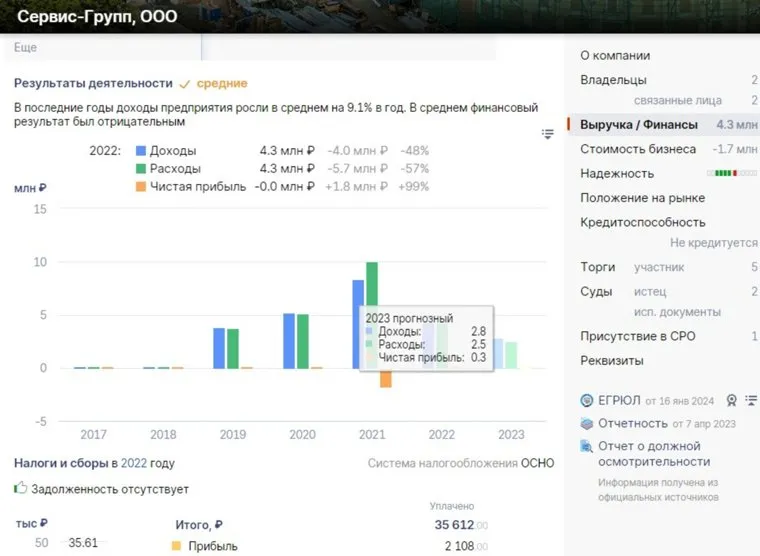
Task: Expand the Еще section at top
Action: coord(26,47)
